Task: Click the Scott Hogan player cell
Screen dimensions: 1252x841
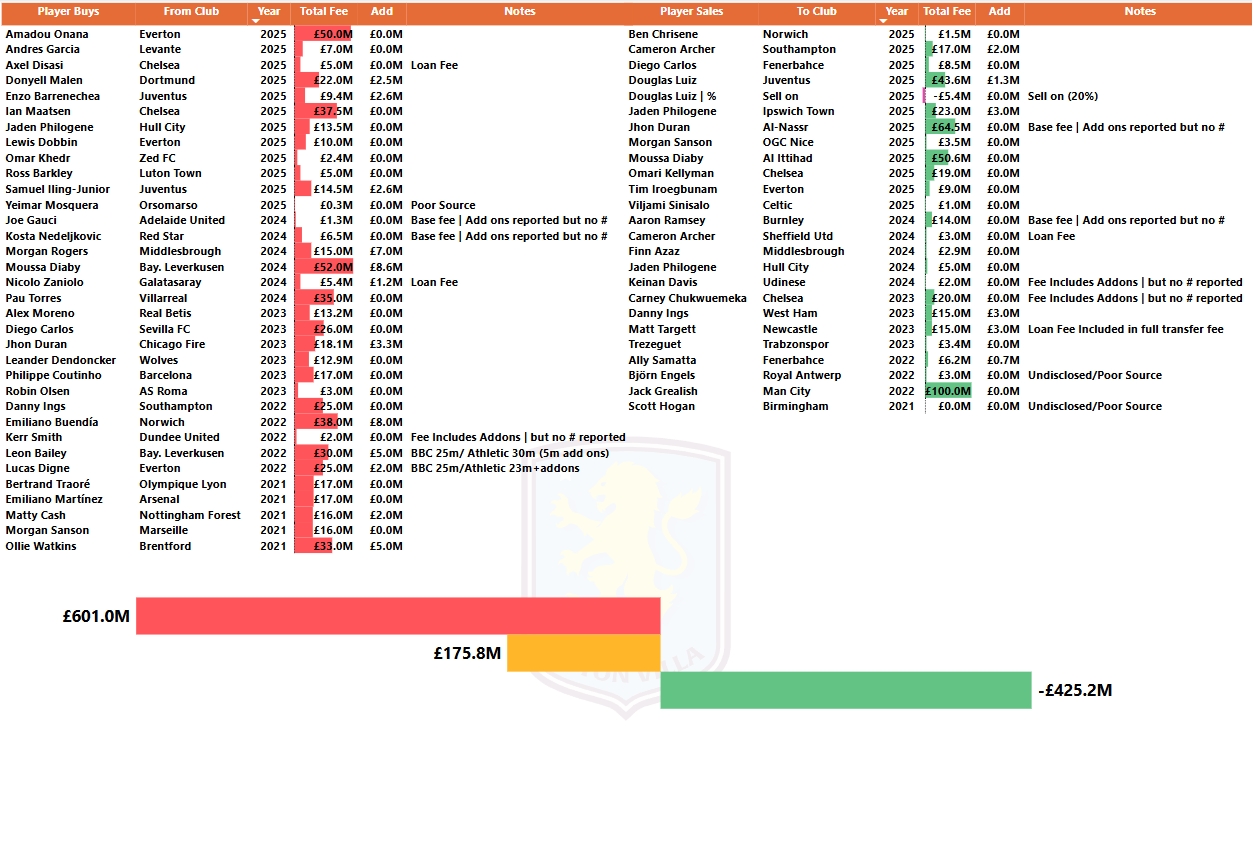Action: (x=661, y=406)
